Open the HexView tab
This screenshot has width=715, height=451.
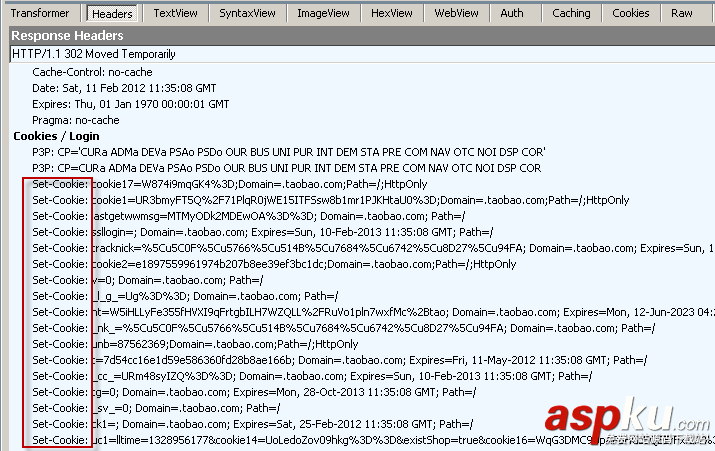392,13
